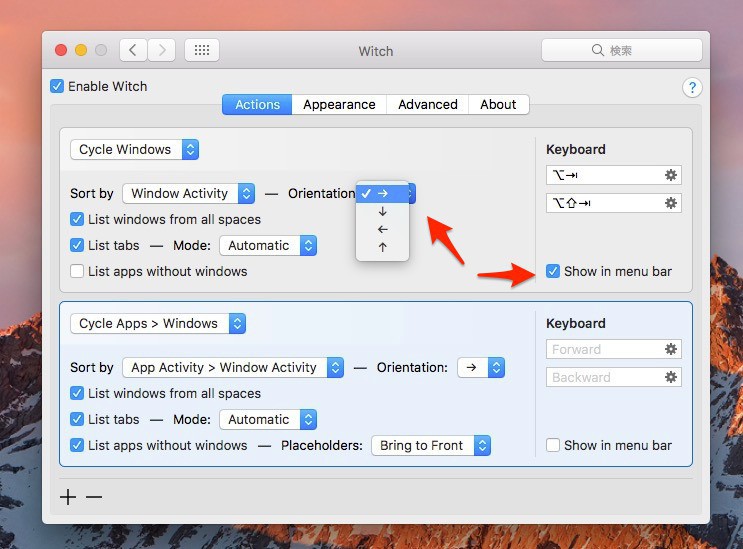
Task: Enable List apps without windows in Cycle Windows
Action: click(x=77, y=271)
